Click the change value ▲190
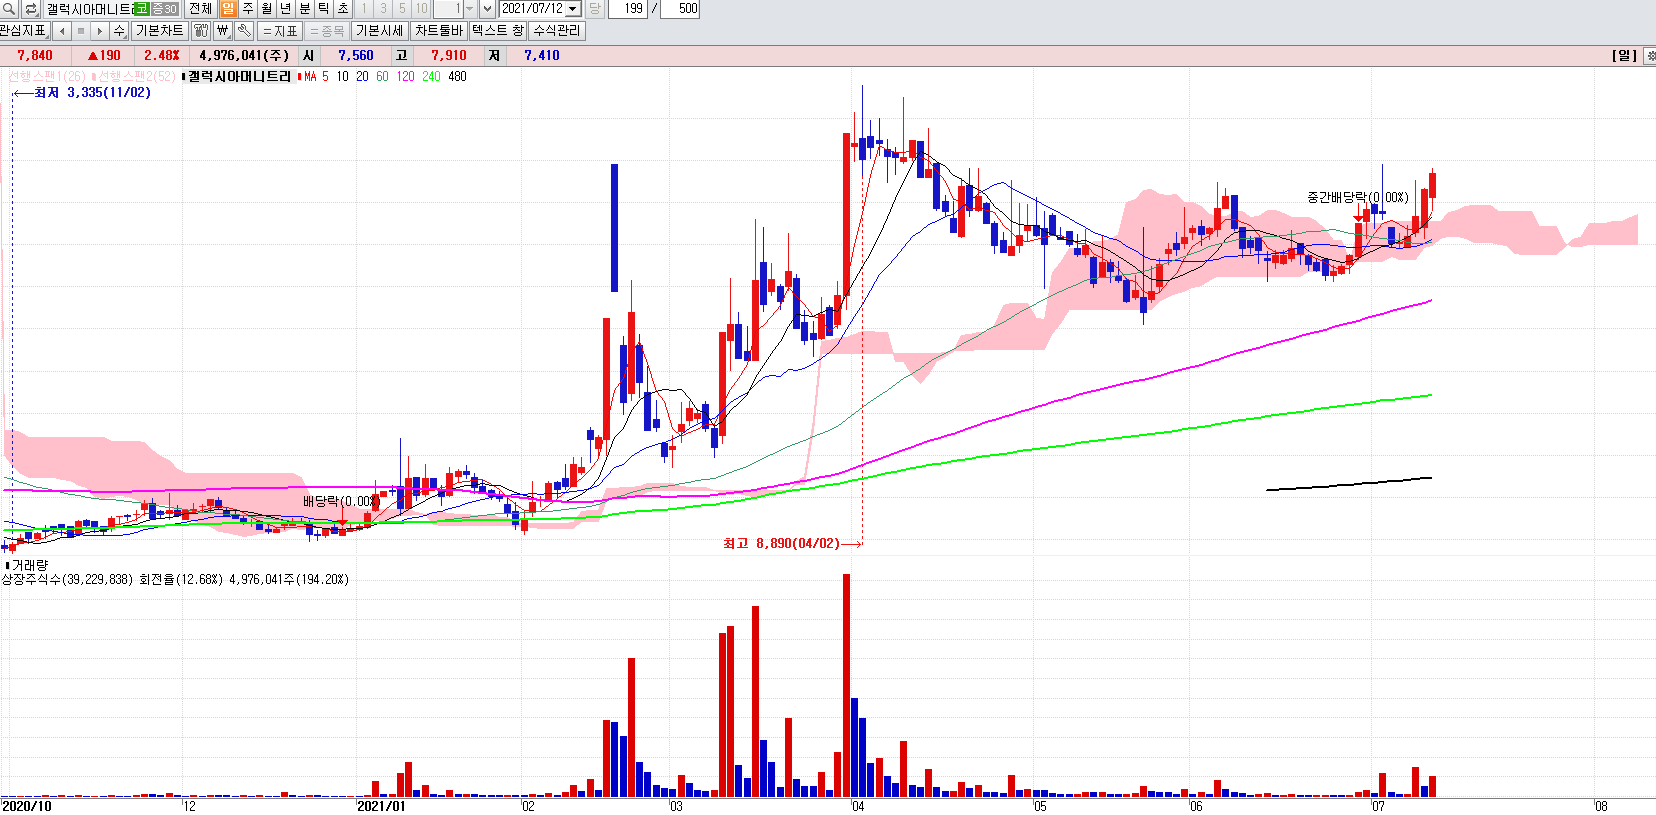 tap(104, 56)
